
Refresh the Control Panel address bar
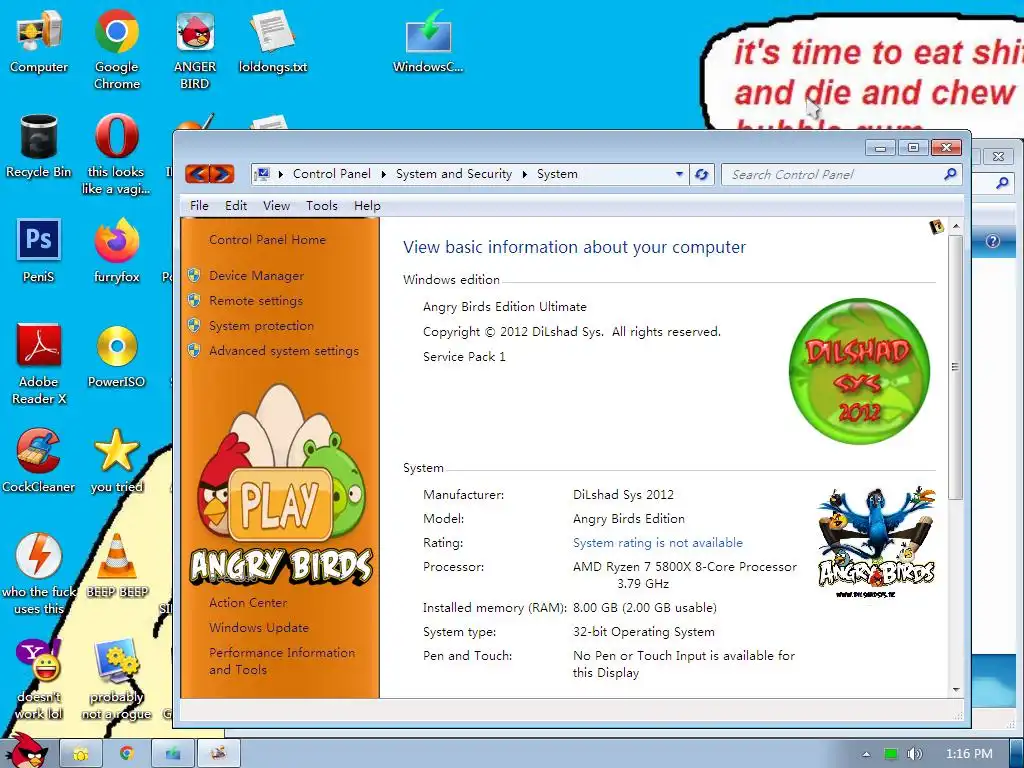point(701,174)
